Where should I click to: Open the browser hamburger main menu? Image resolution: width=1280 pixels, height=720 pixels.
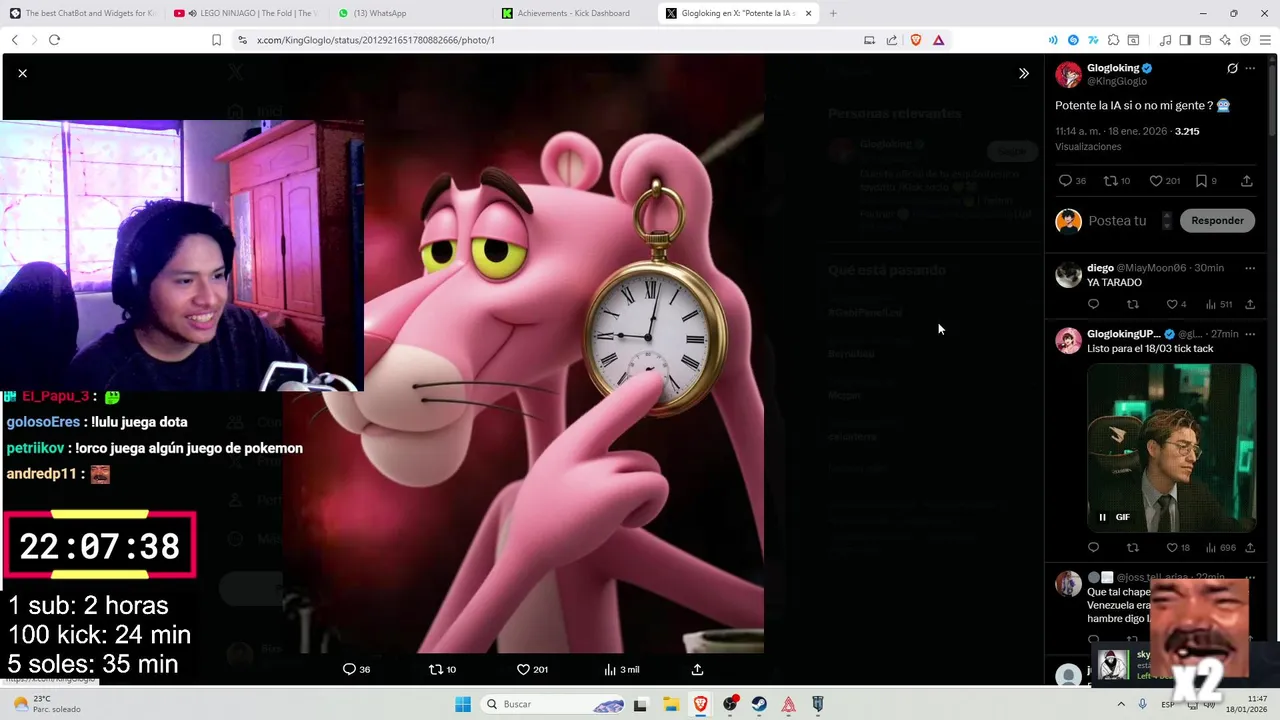[1265, 40]
